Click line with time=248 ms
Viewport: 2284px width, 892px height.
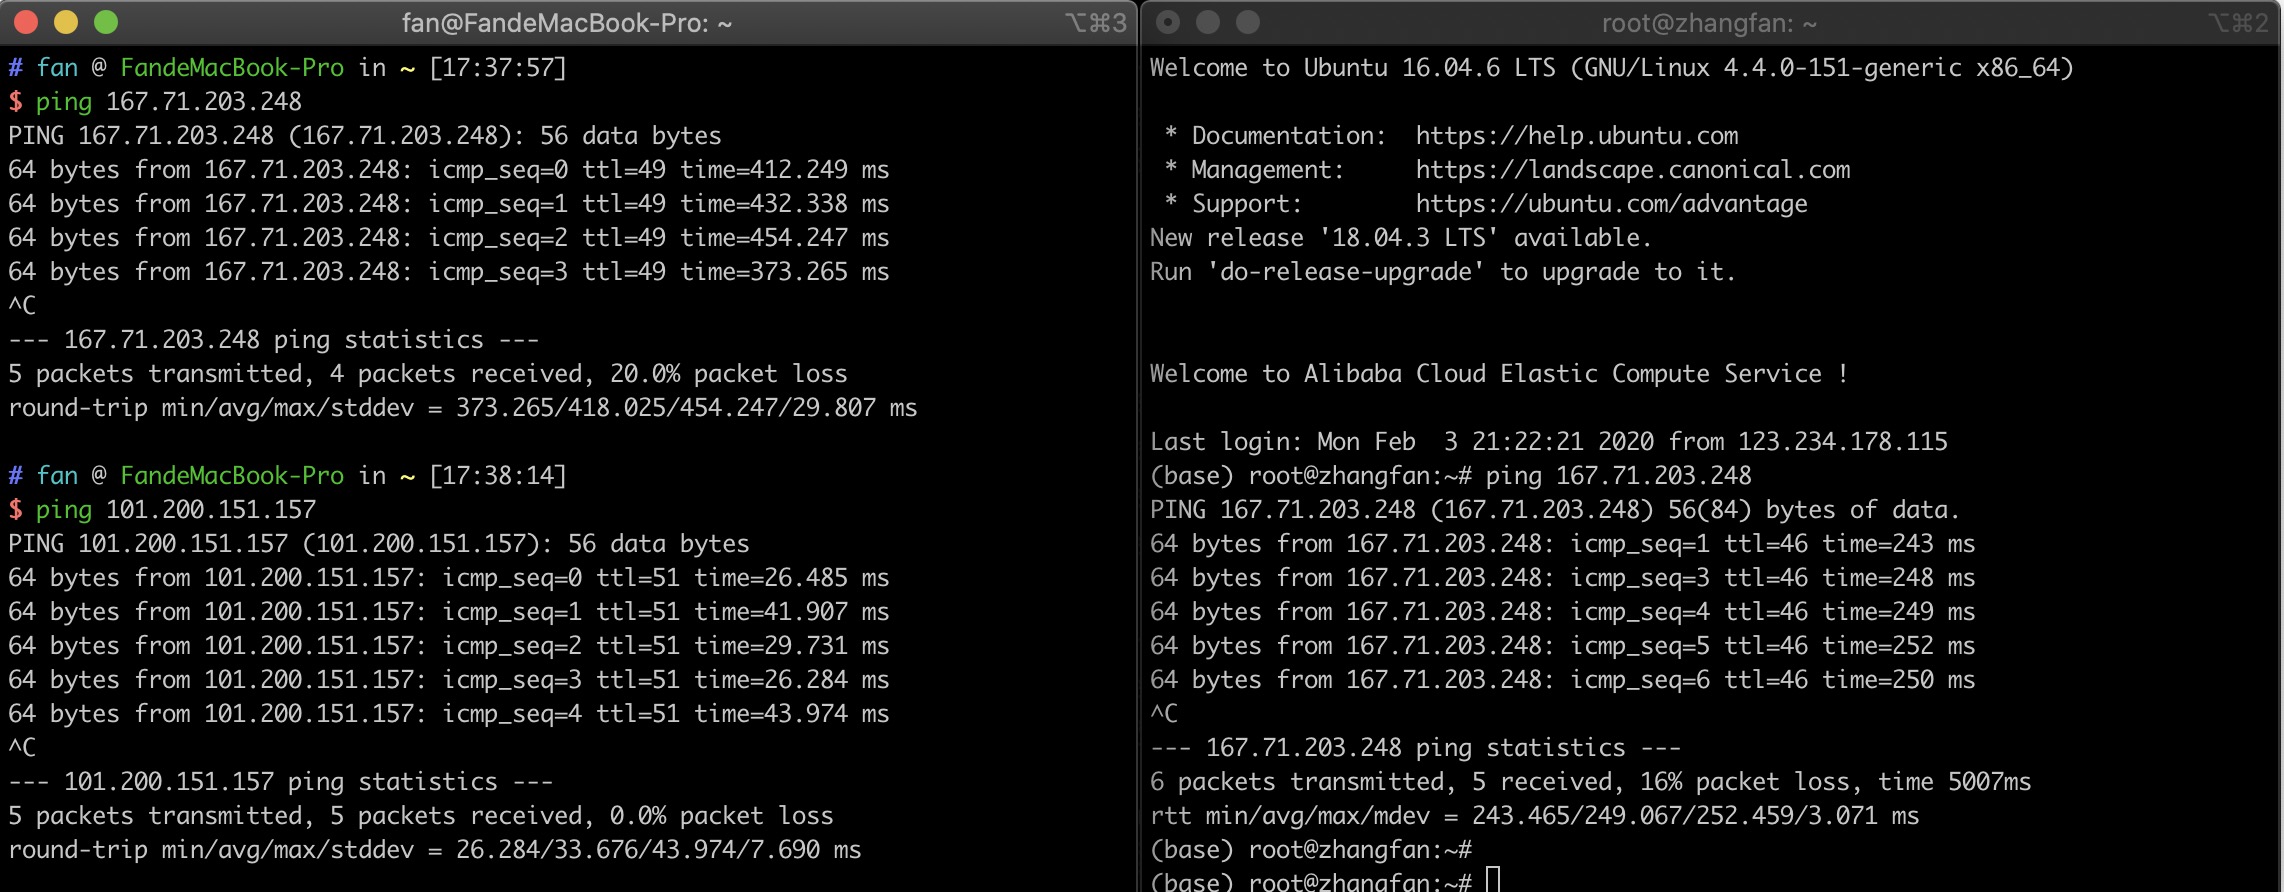[1563, 577]
